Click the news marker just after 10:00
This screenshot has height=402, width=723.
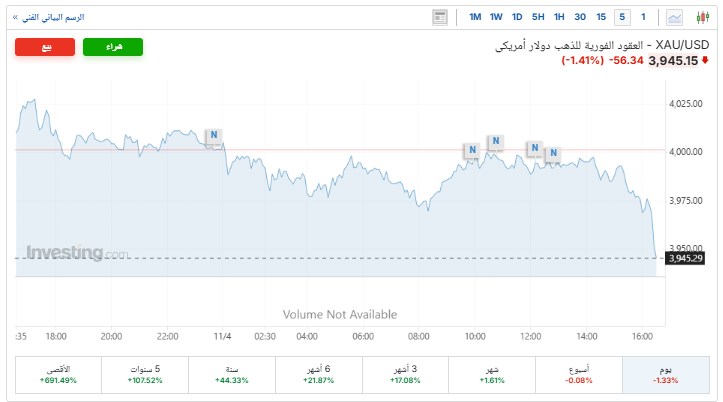[x=495, y=143]
